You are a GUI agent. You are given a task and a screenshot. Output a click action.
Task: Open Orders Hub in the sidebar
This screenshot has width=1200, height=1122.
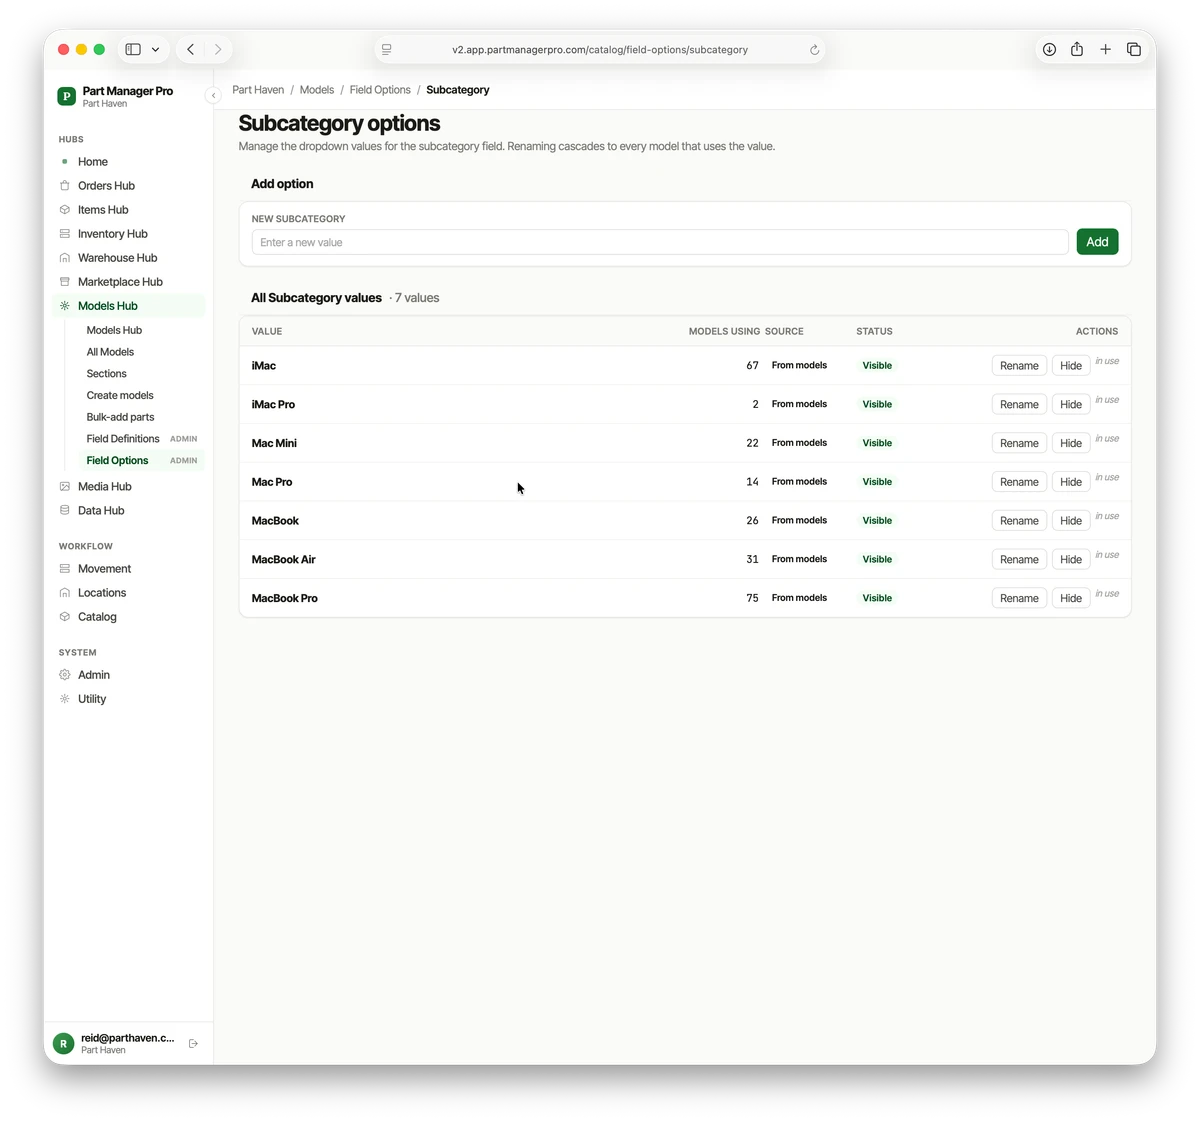pos(128,186)
